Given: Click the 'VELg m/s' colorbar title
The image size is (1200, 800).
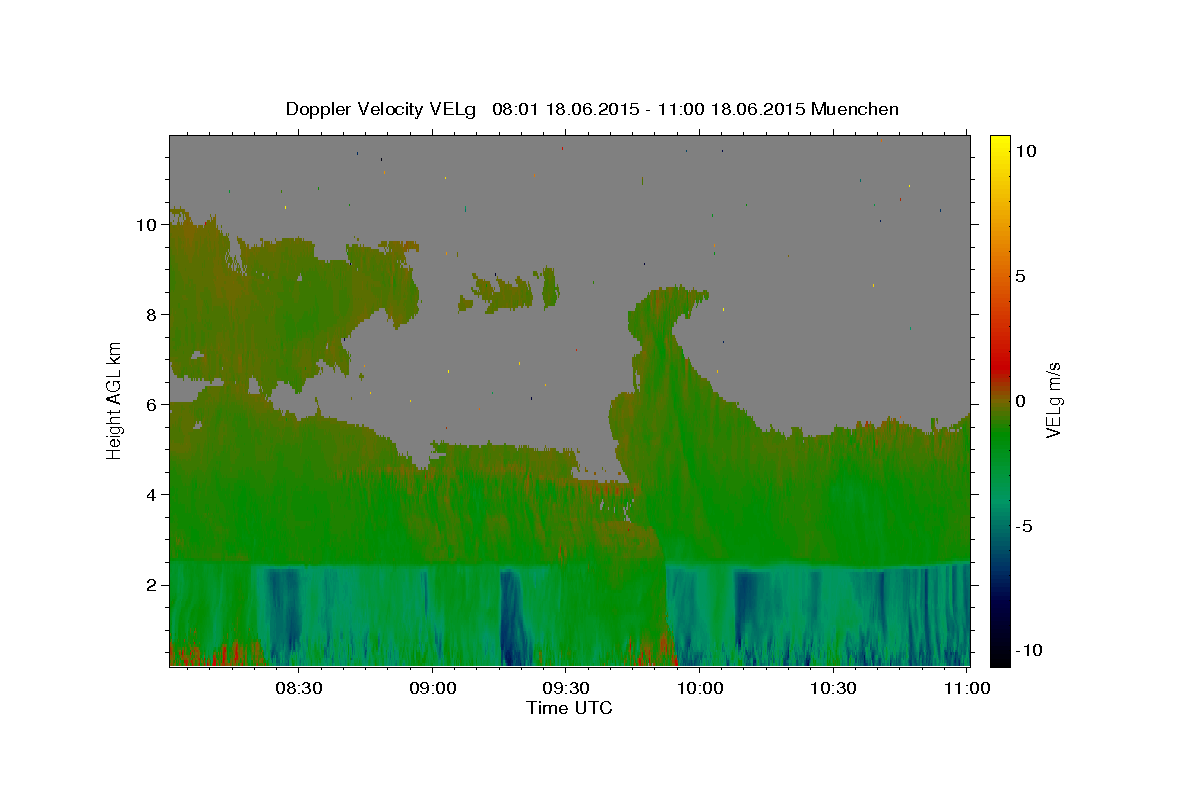Looking at the screenshot, I should [x=1054, y=400].
